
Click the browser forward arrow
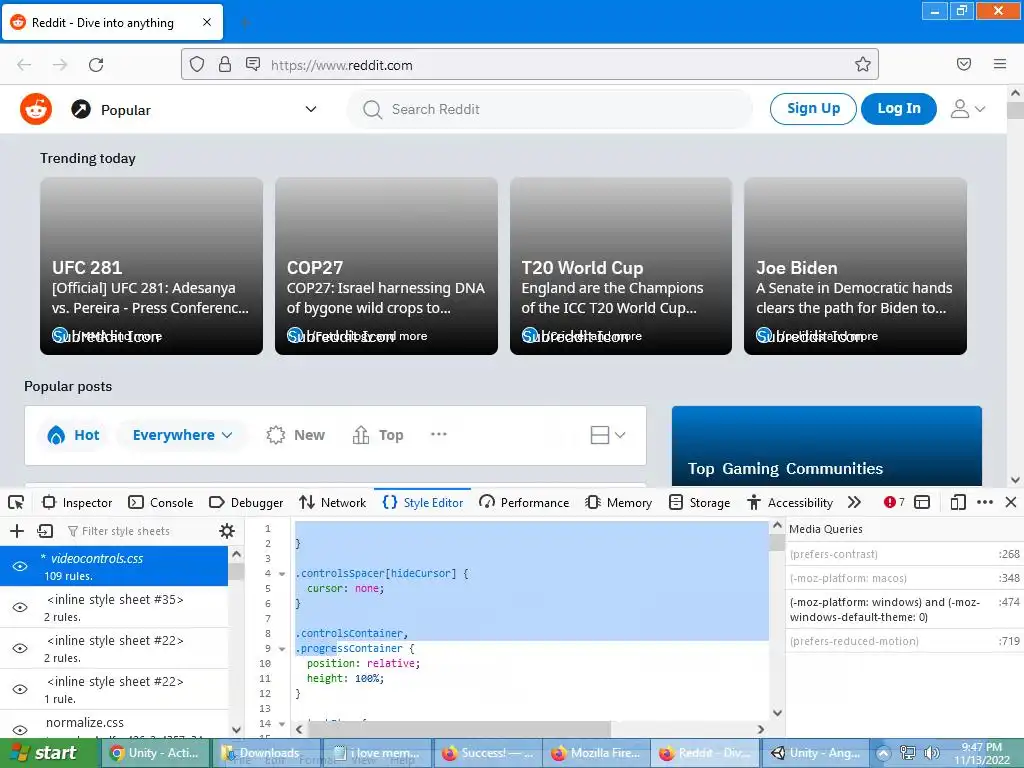pyautogui.click(x=60, y=65)
